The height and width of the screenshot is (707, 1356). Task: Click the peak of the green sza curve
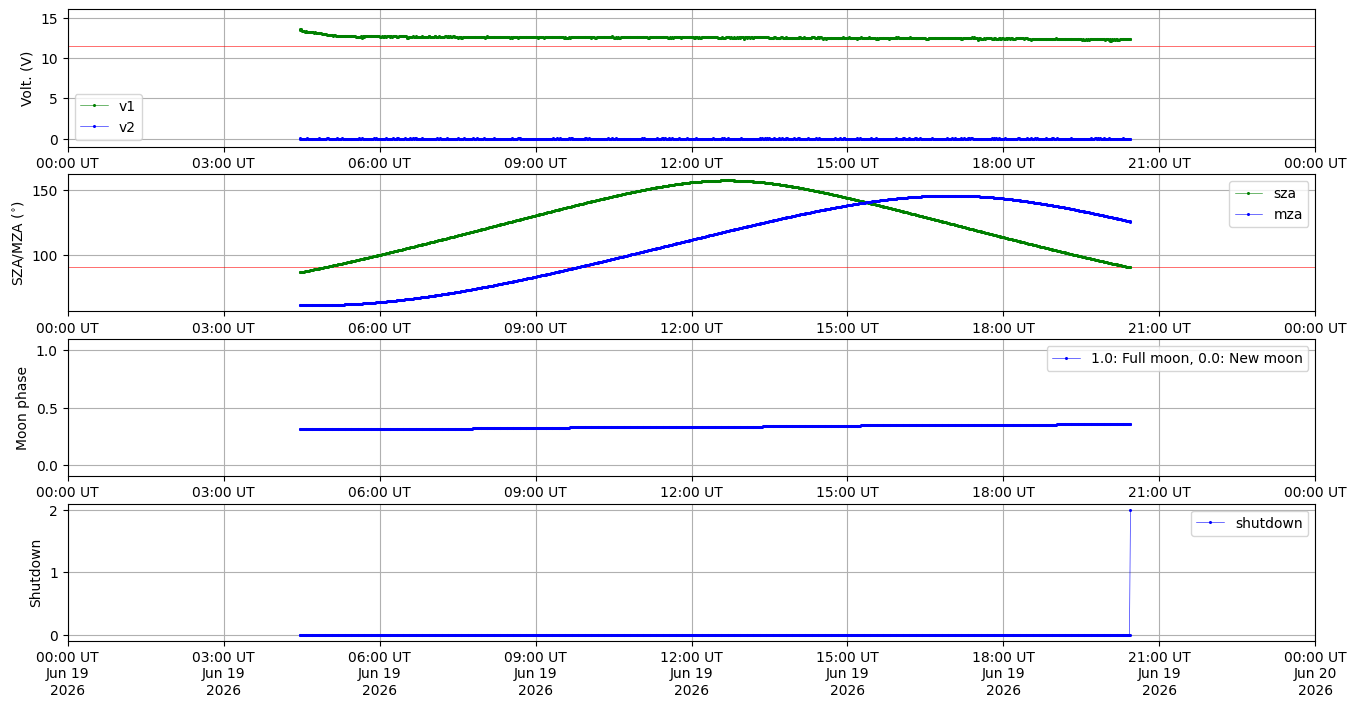(x=722, y=181)
